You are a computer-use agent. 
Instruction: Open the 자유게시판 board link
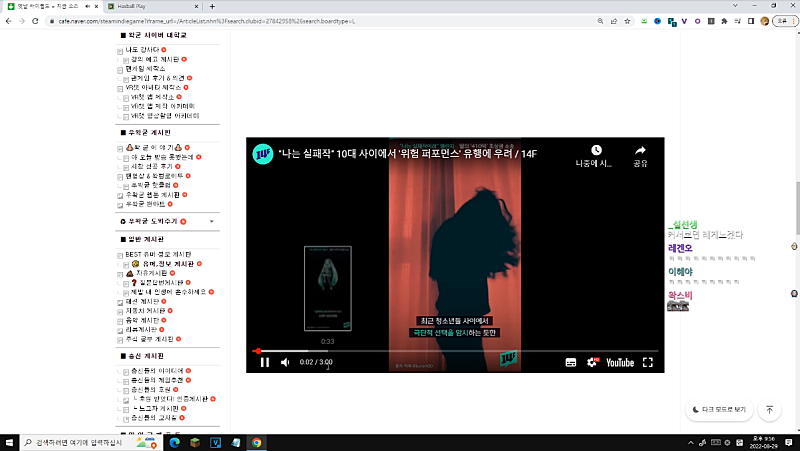pos(151,273)
